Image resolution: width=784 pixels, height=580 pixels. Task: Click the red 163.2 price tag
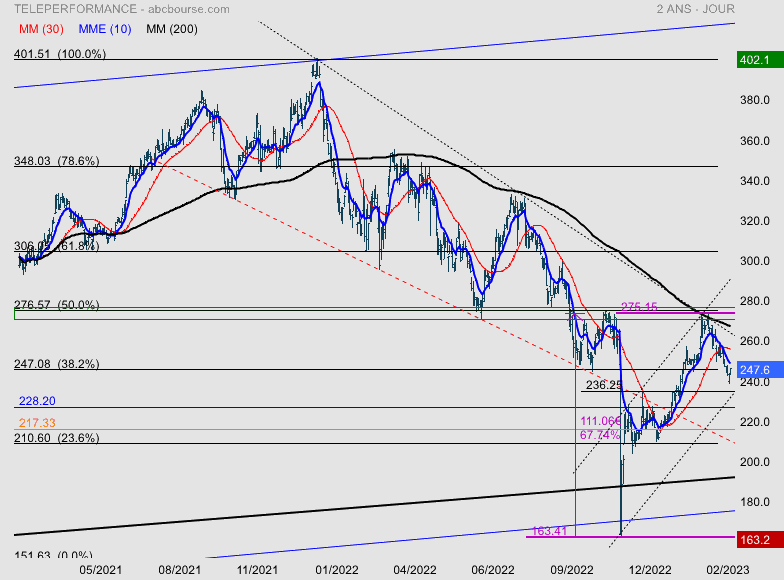coord(760,540)
